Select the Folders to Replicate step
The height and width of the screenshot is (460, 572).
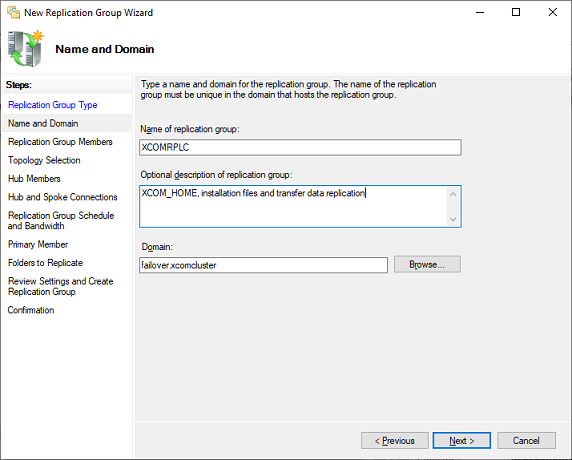[45, 263]
